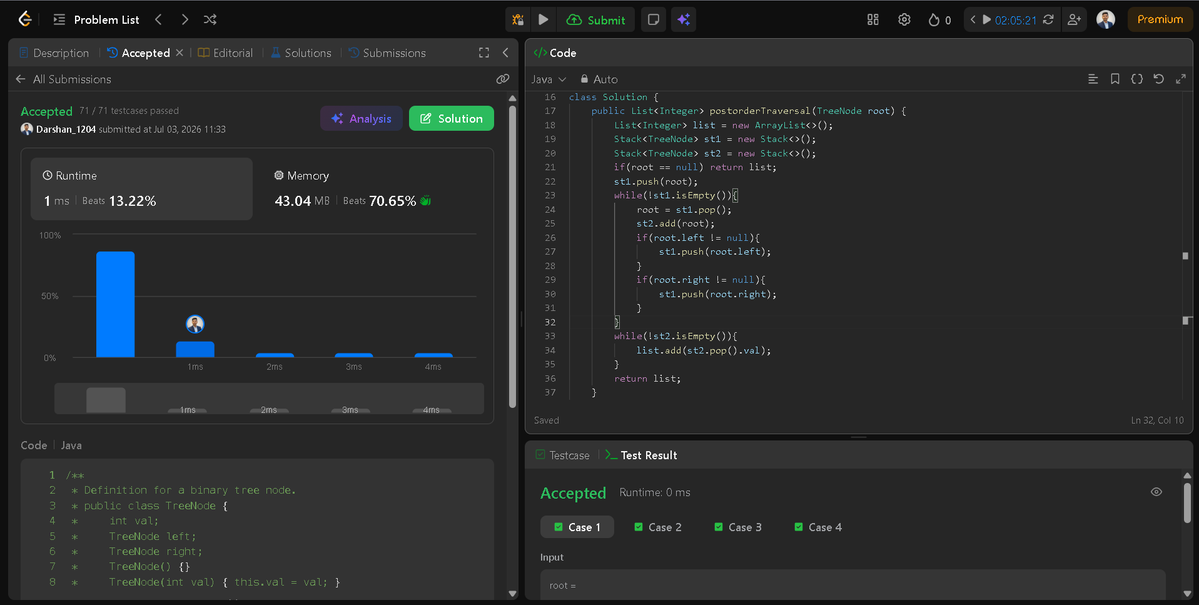Click the clapping hands icon beside 70.65%
The height and width of the screenshot is (605, 1199).
tap(426, 201)
